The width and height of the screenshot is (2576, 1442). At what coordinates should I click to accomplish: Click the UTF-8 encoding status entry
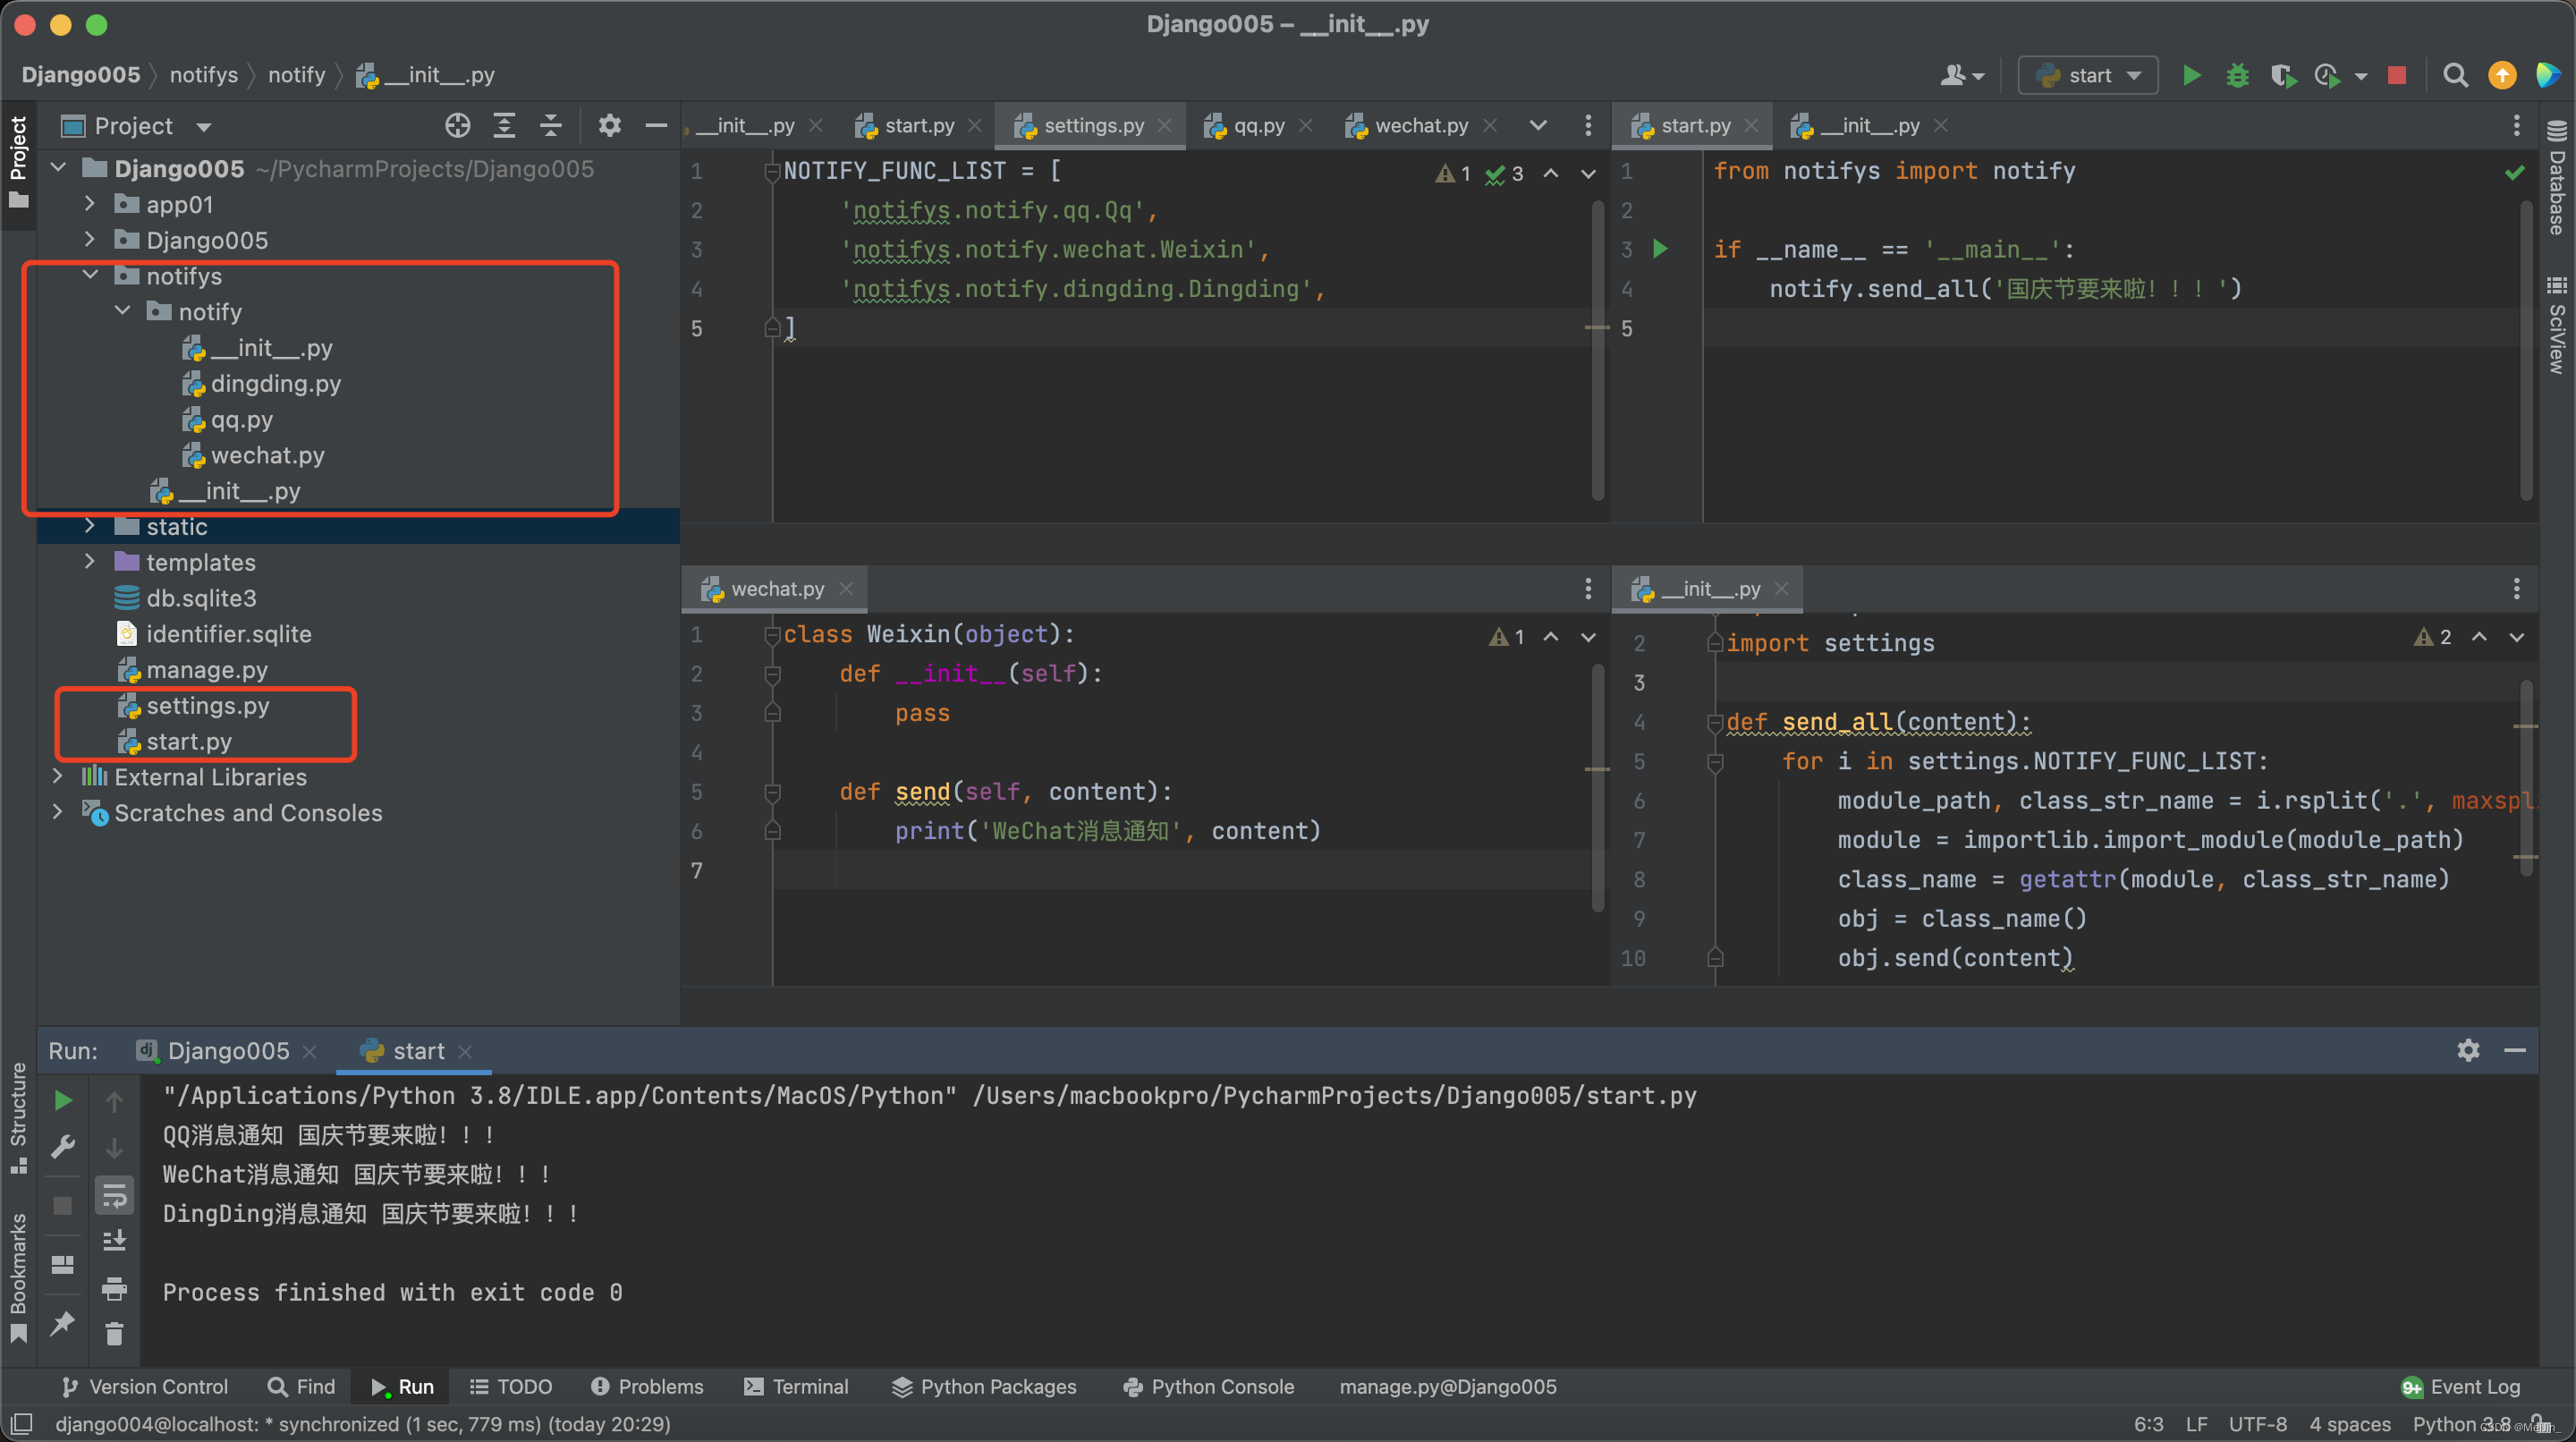click(x=2257, y=1423)
